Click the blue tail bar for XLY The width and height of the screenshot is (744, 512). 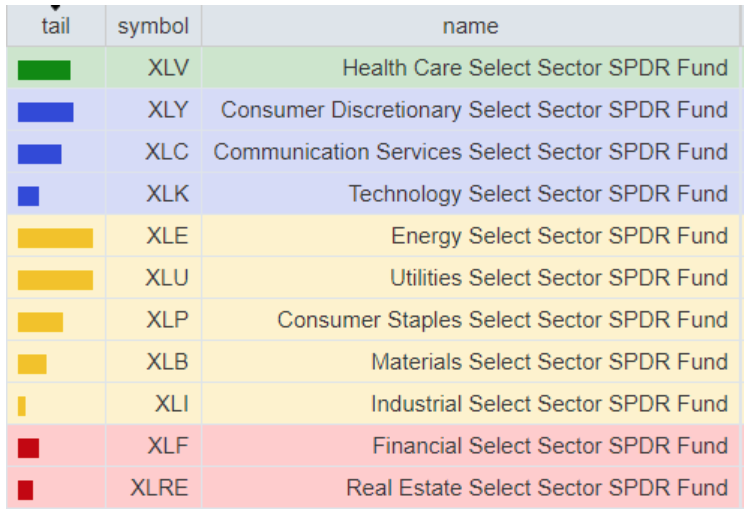pos(45,111)
